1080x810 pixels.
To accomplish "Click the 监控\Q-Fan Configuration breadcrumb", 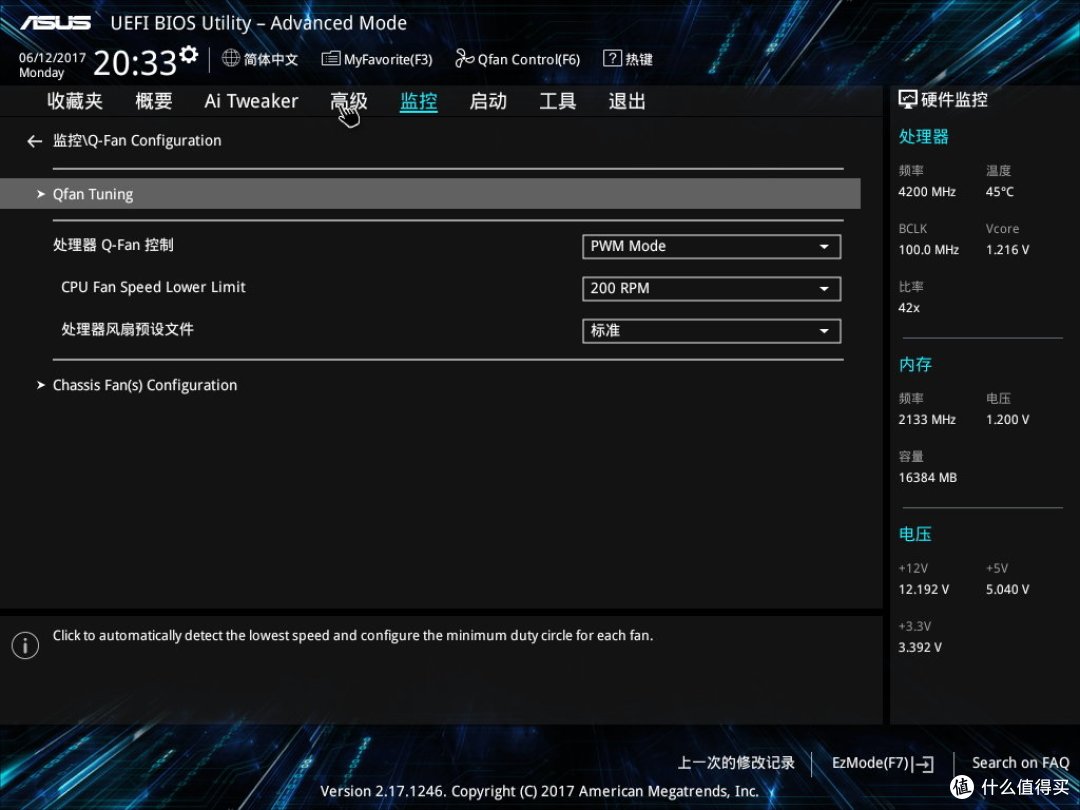I will pyautogui.click(x=137, y=141).
